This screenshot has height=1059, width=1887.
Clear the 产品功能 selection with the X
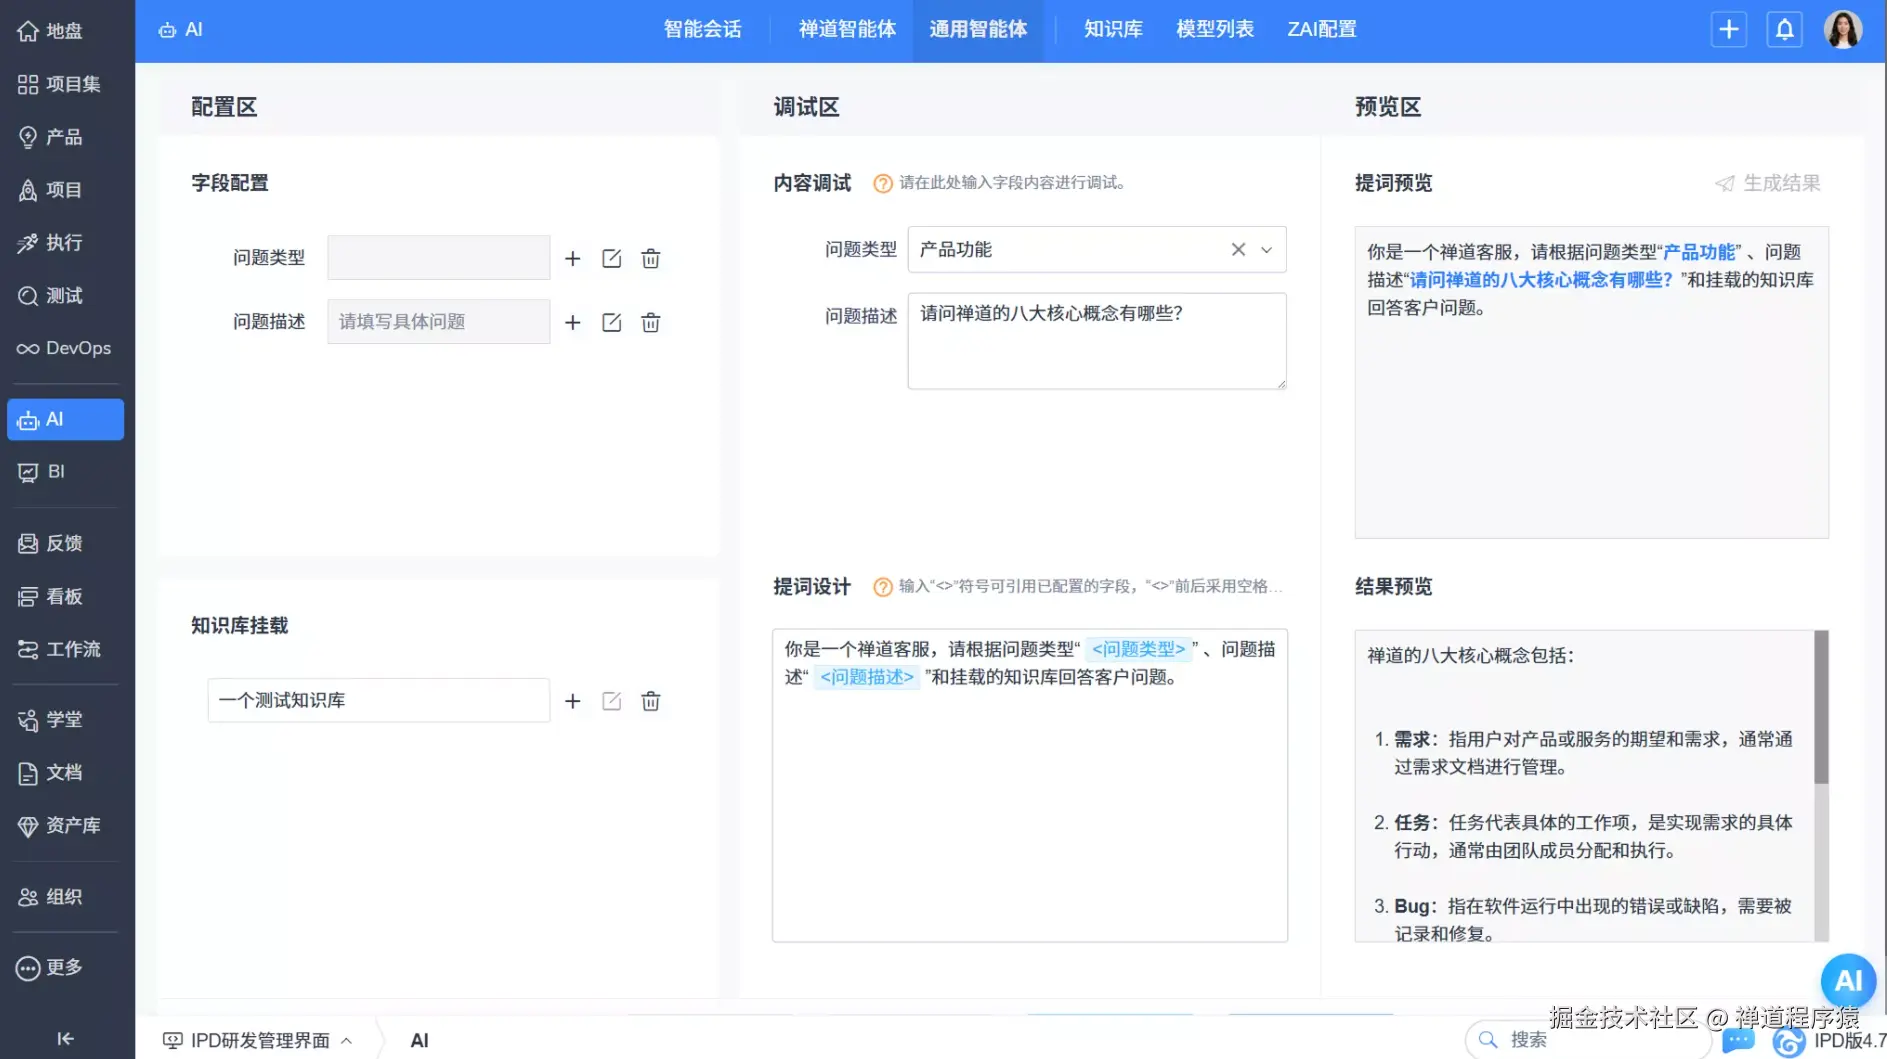click(1238, 249)
